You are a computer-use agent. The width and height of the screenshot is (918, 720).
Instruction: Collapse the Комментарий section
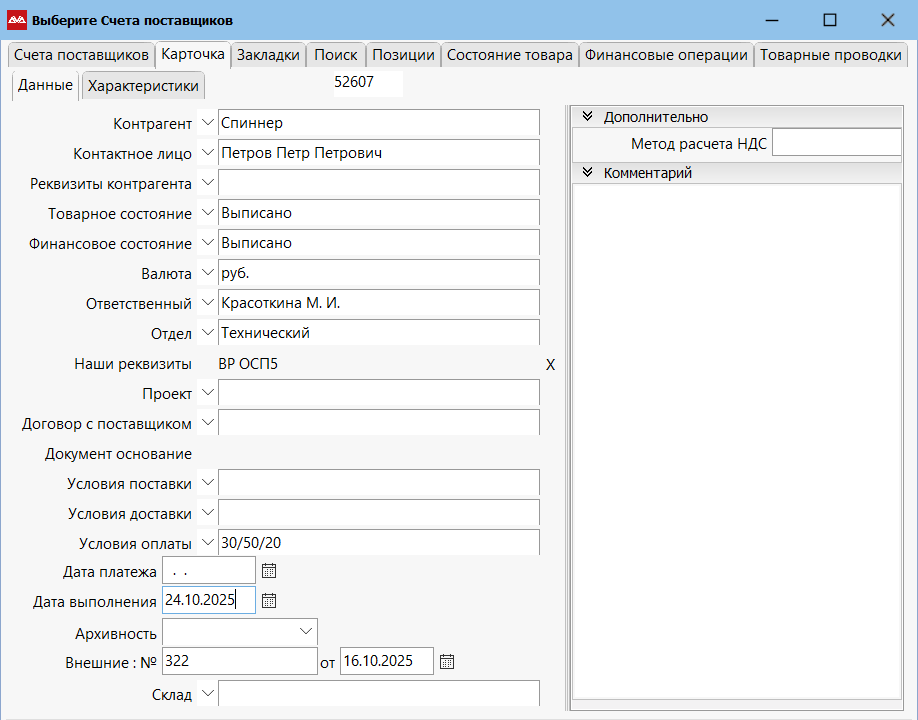(588, 173)
